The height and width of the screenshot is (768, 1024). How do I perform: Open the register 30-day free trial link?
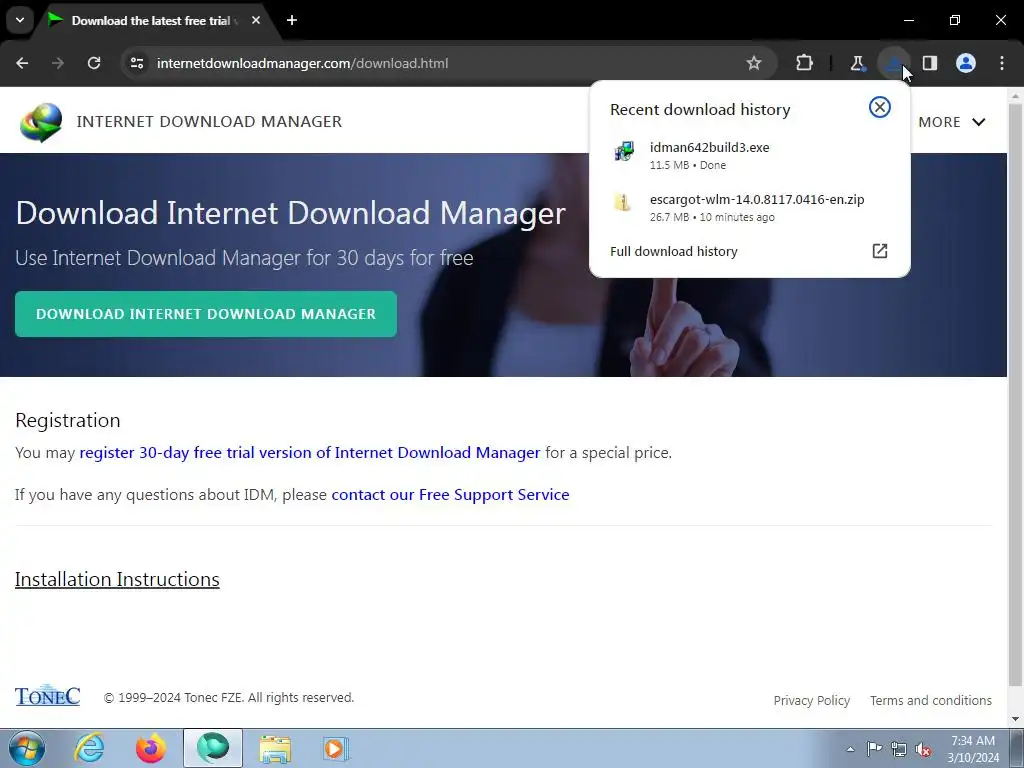(310, 453)
